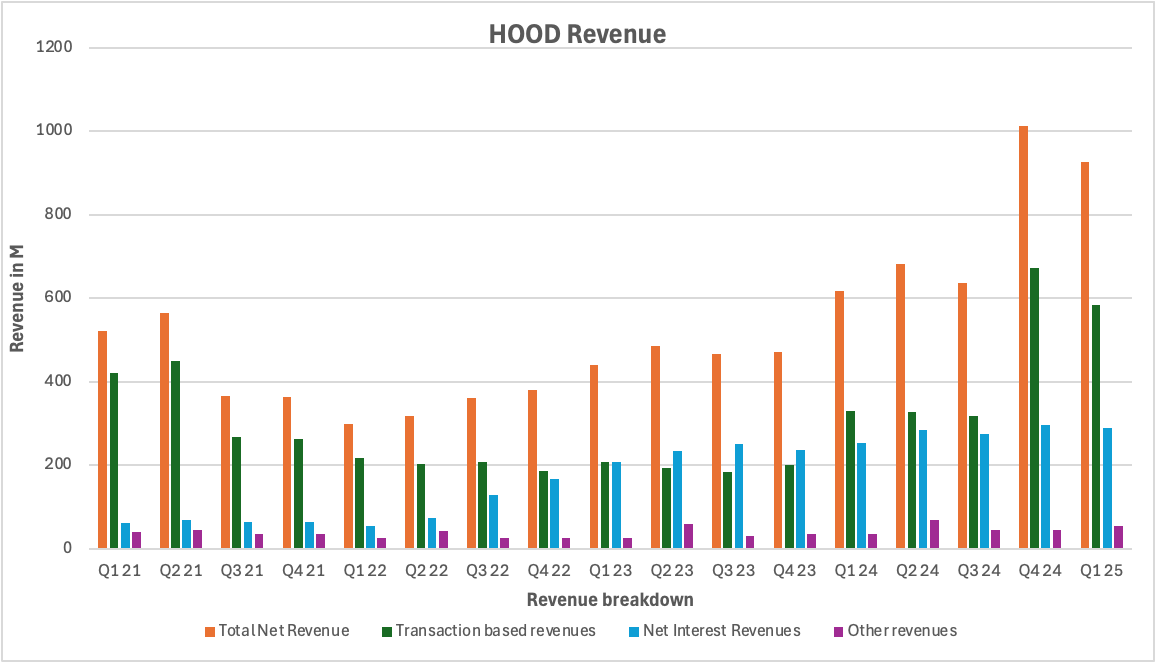Click the 1000 y-axis value
The image size is (1156, 662).
click(55, 130)
